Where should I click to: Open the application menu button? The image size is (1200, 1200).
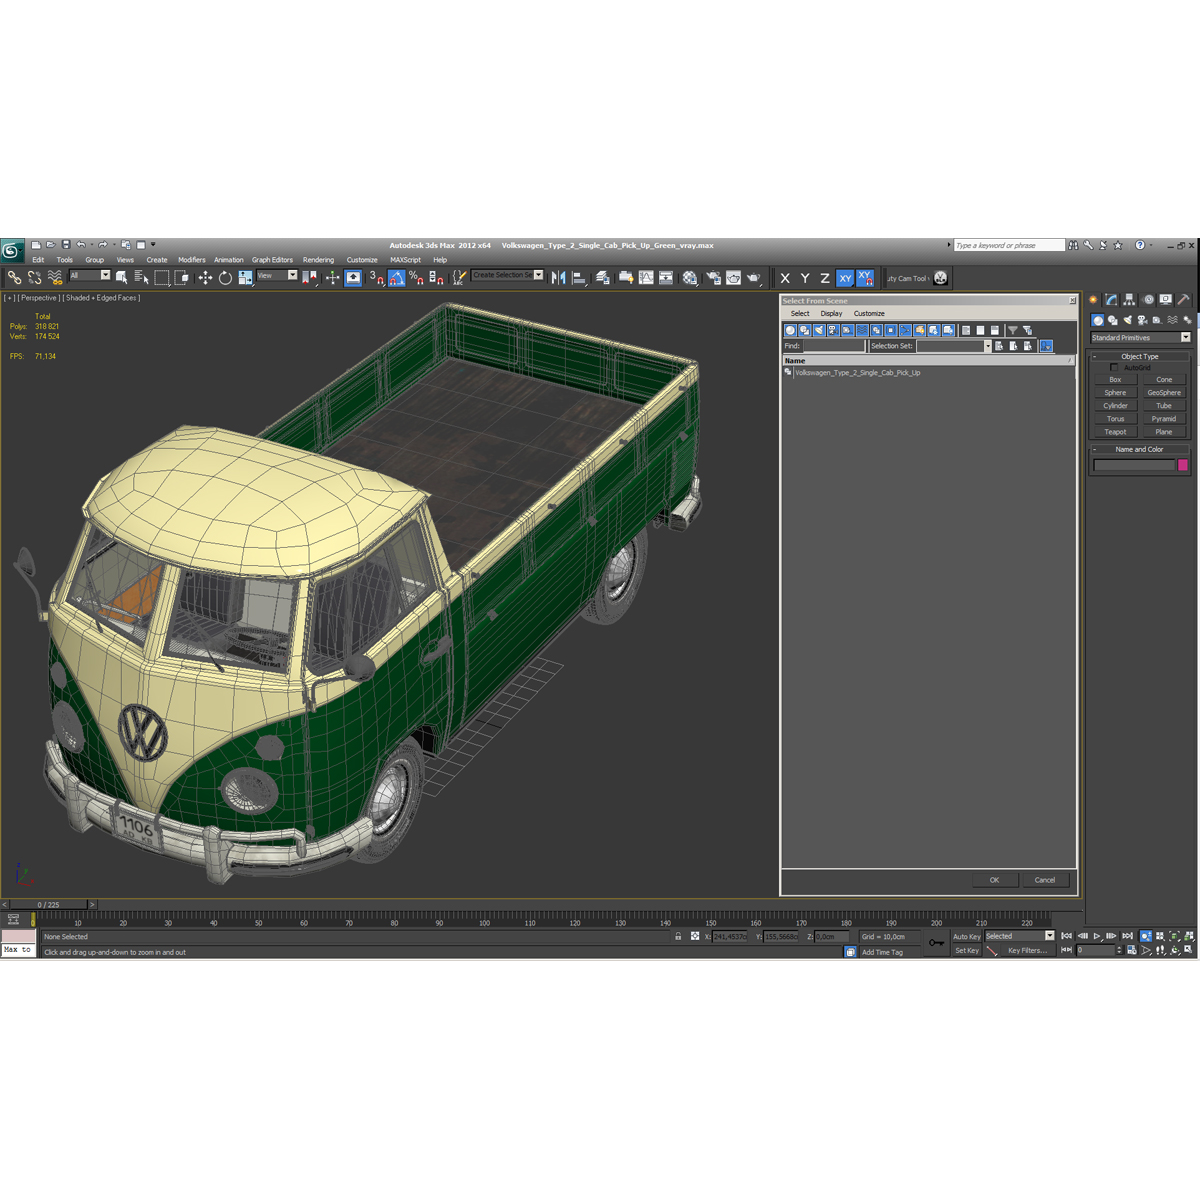13,250
